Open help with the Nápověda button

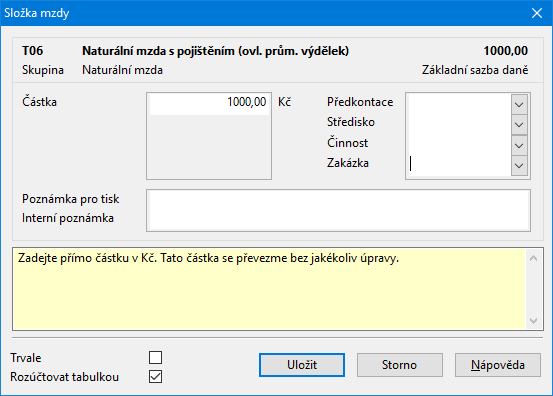[x=498, y=365]
